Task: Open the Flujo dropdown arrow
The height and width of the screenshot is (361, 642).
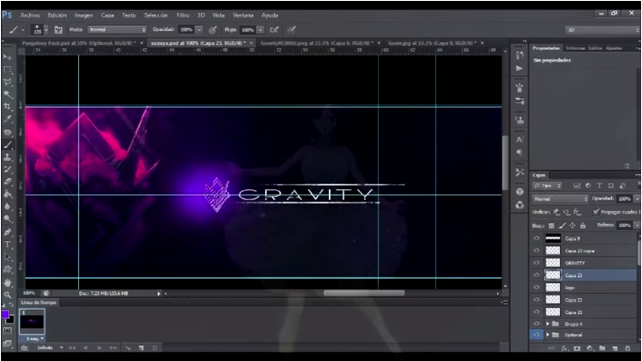Action: pyautogui.click(x=260, y=30)
